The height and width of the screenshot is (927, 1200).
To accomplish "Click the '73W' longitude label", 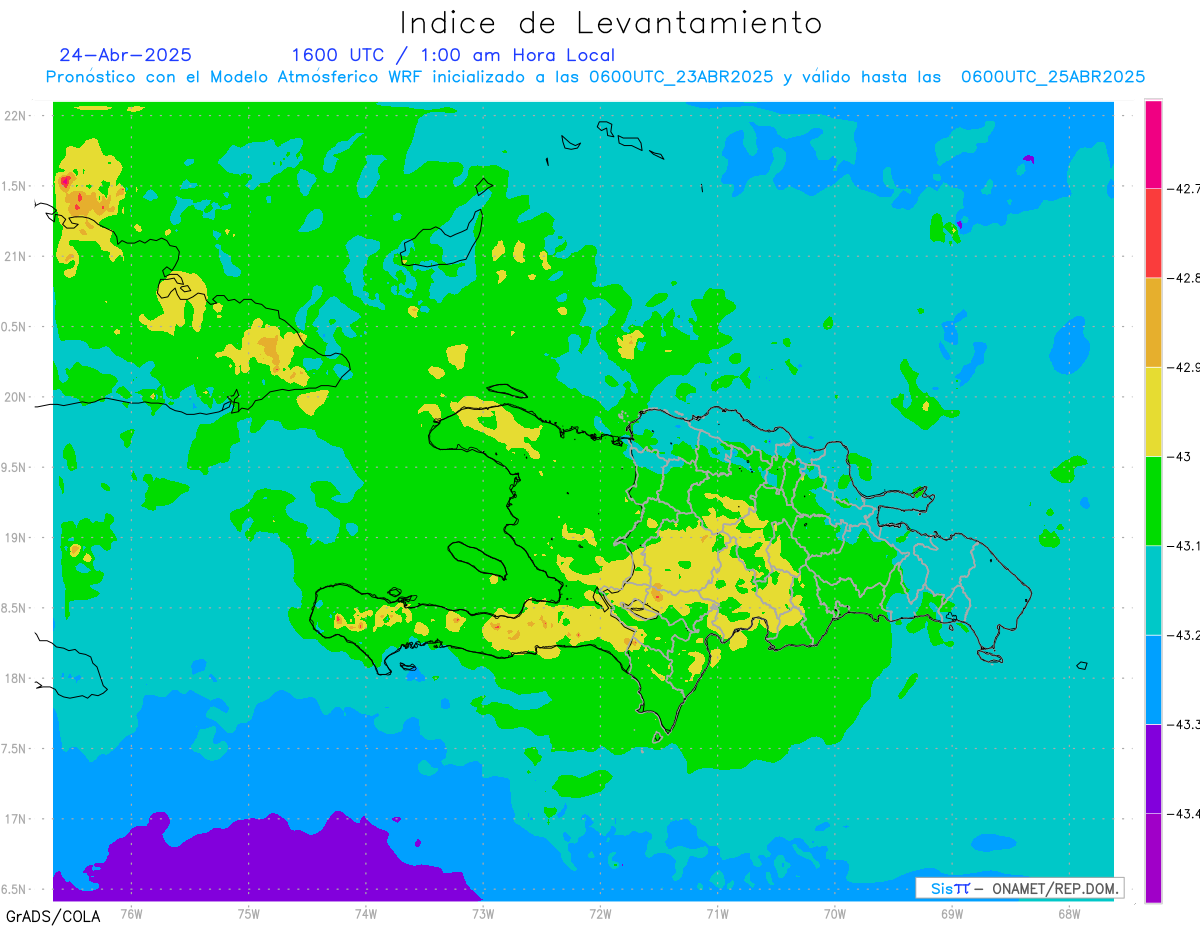I will 483,913.
